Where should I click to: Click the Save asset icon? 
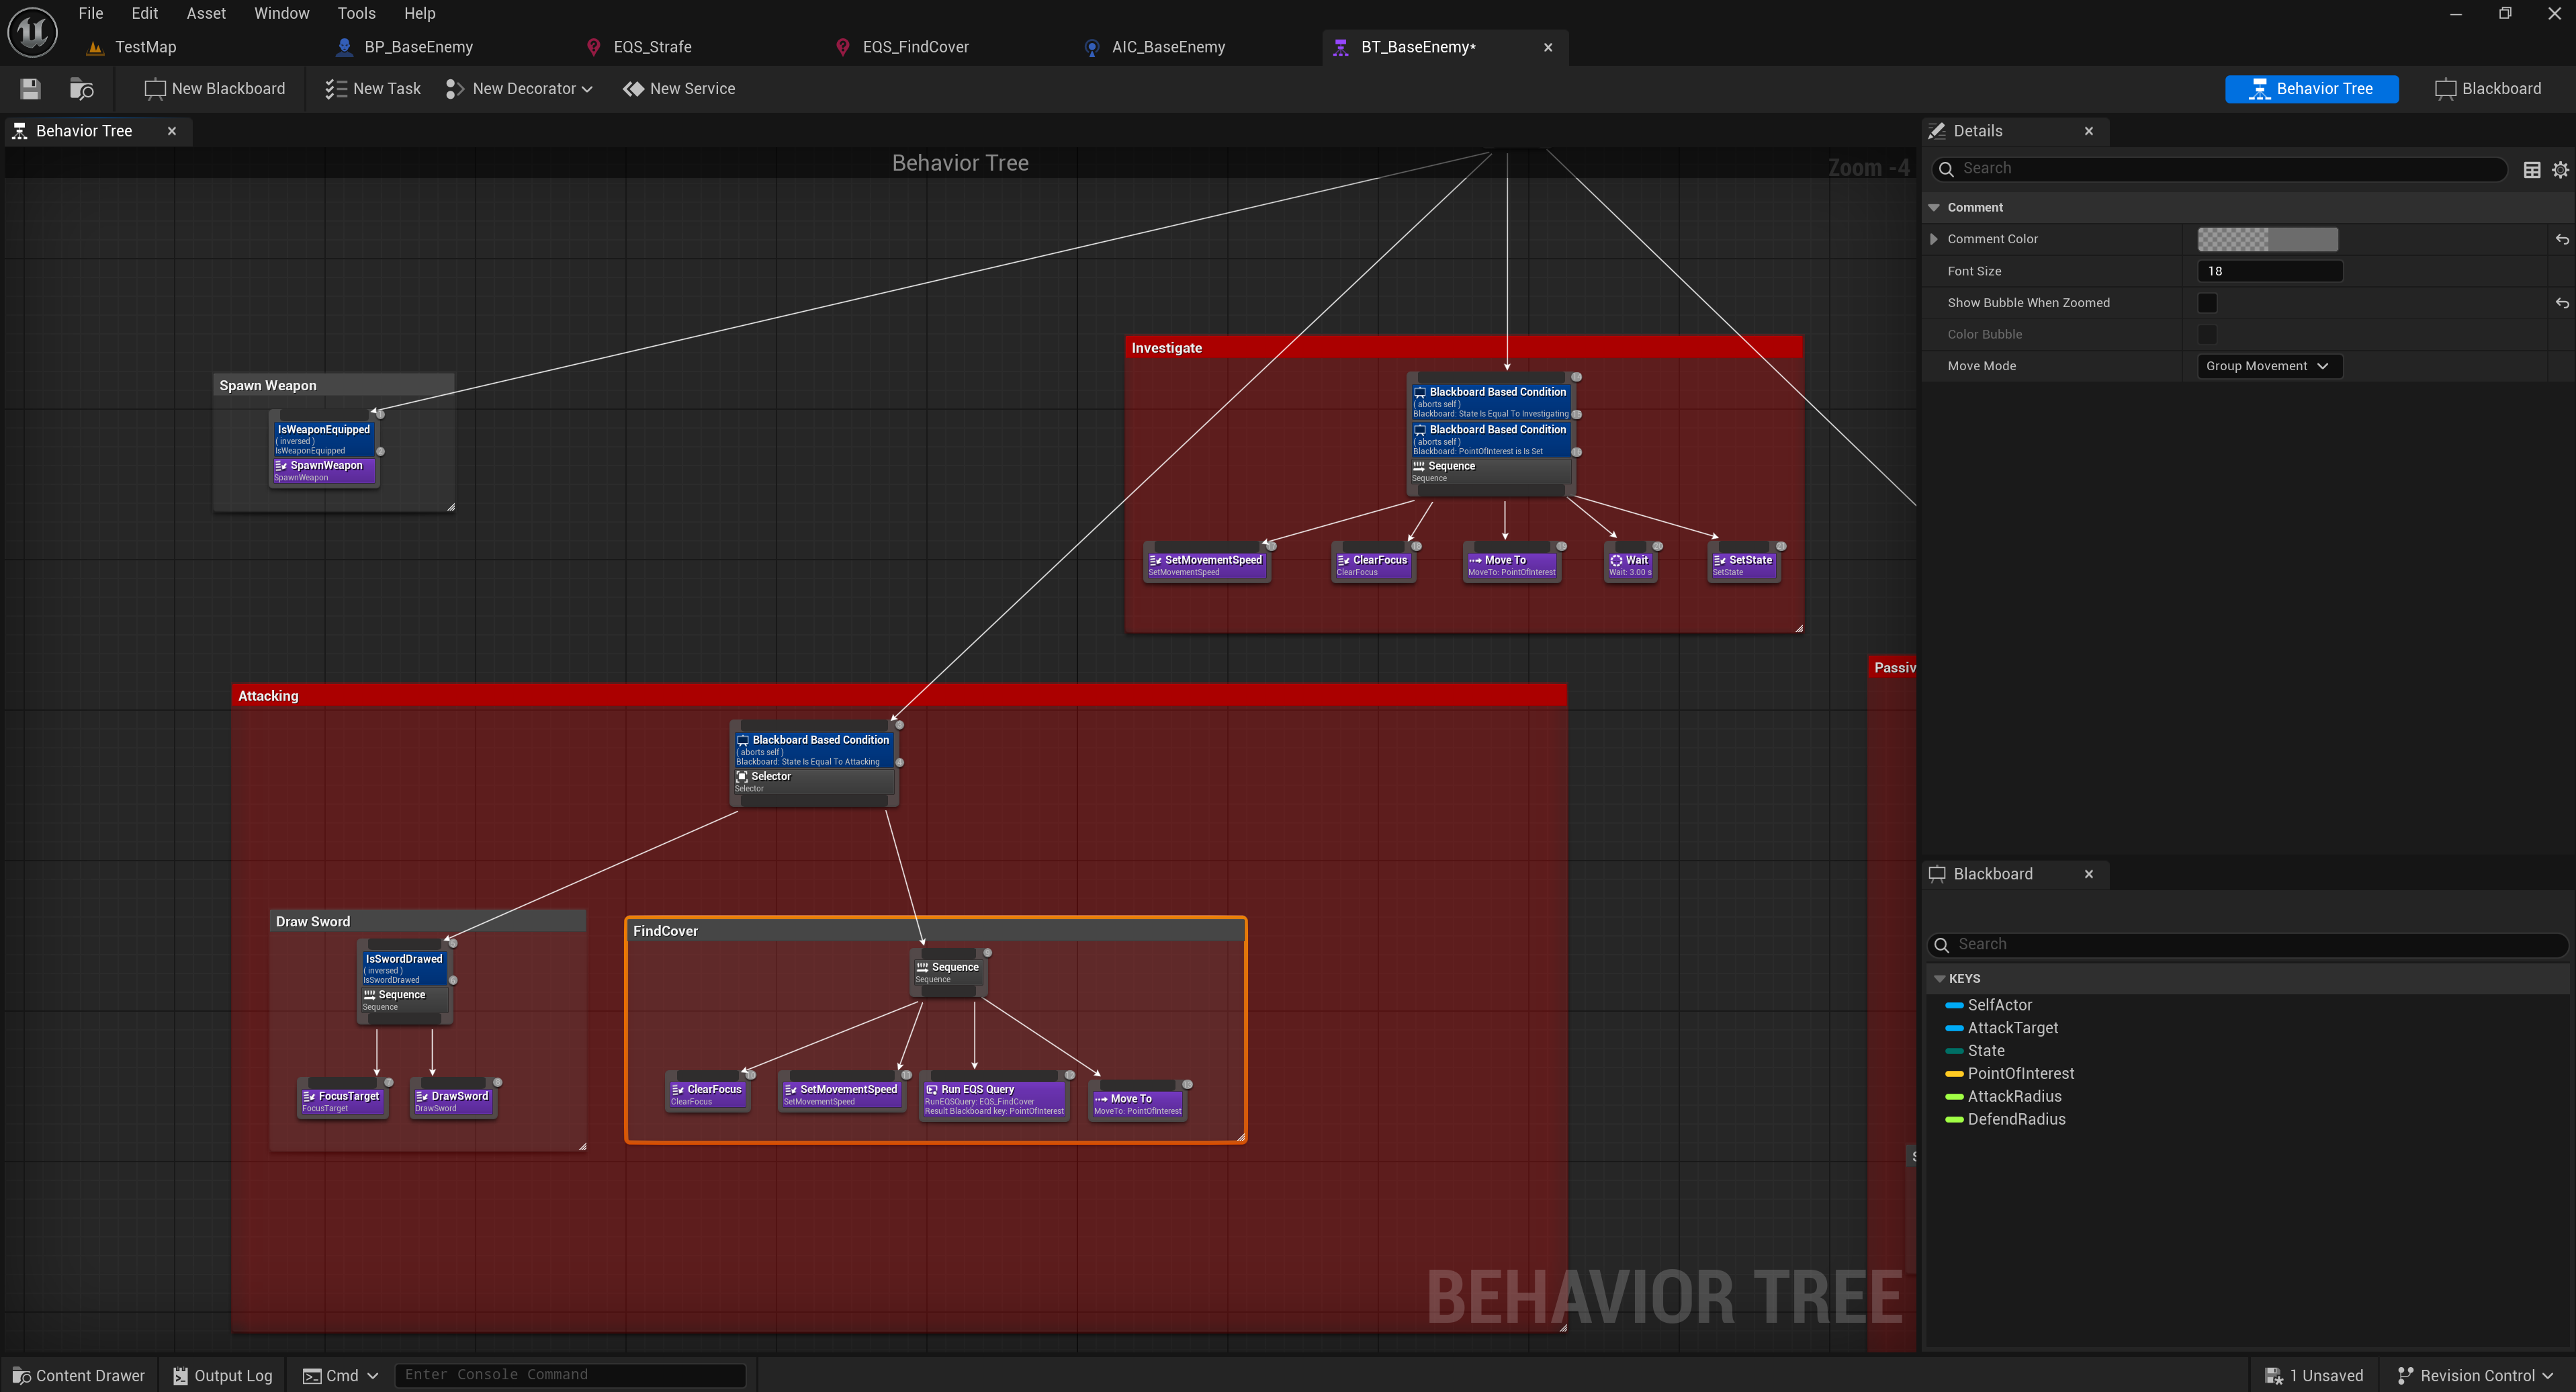(30, 89)
